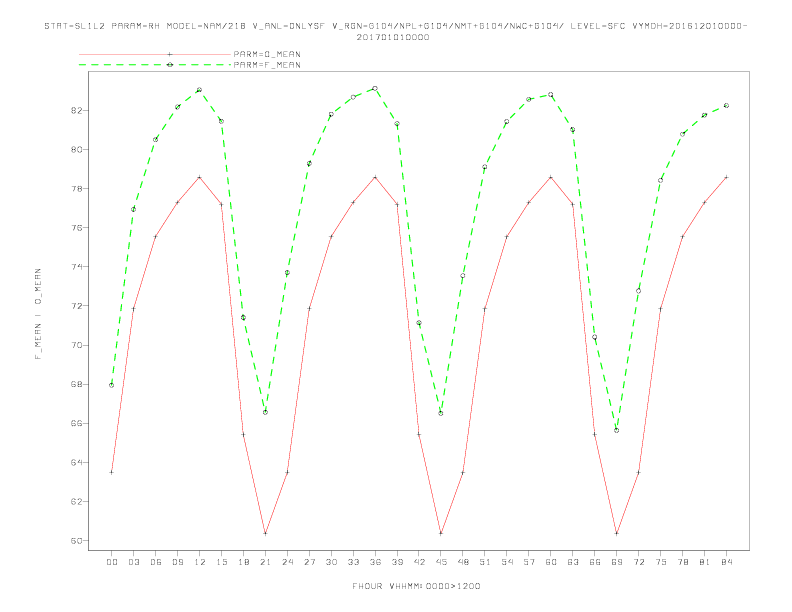Select the F_MEAN circle marker at hour 36
Screen dimensions: 792x612
click(375, 88)
